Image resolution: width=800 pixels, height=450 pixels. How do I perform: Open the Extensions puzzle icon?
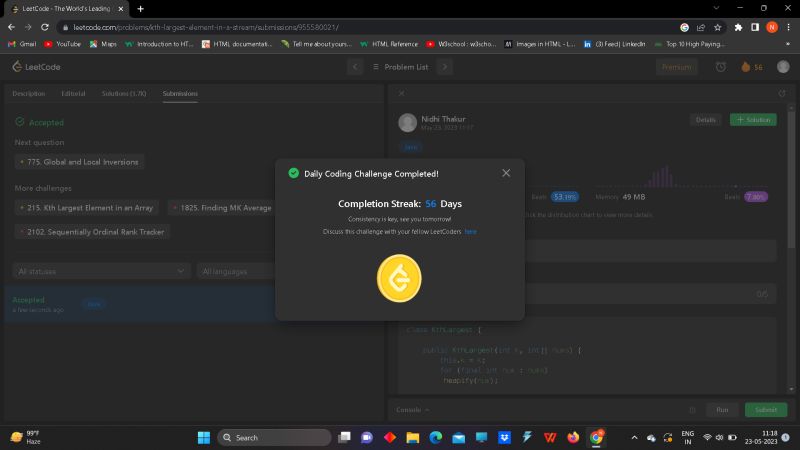[738, 27]
